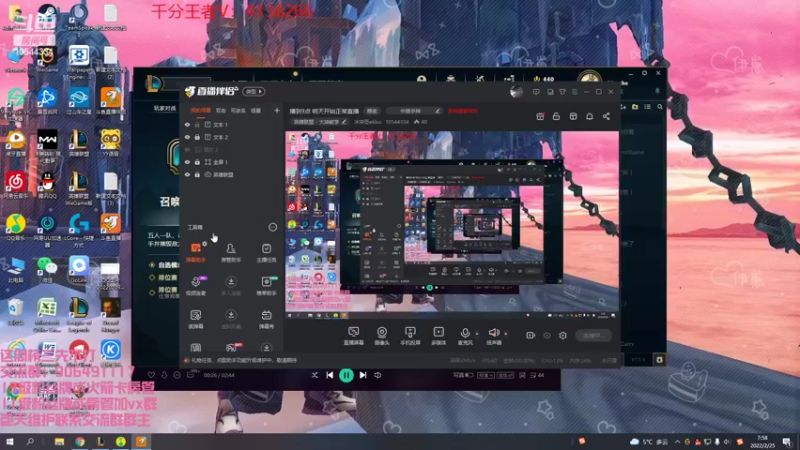Screen dimensions: 800x450
Task: Open the 虚拟形象 download tool
Action: (x=231, y=319)
